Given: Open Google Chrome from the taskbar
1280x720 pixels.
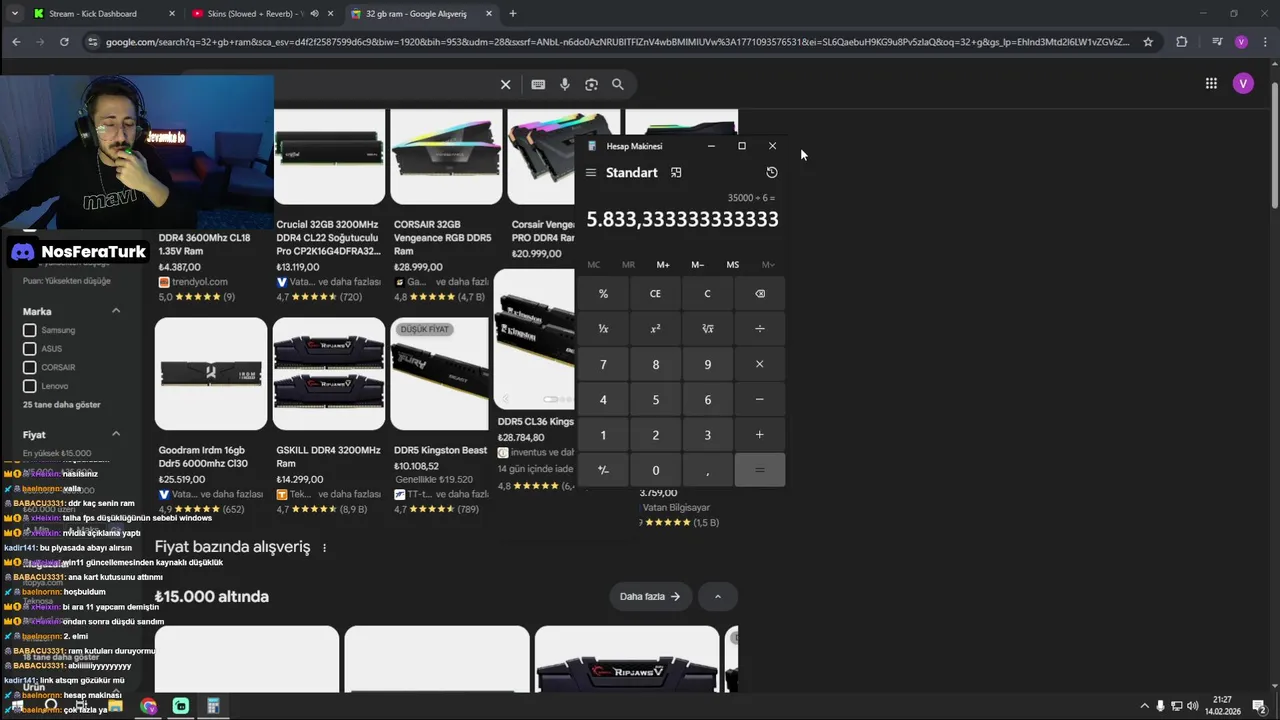Looking at the screenshot, I should coord(149,706).
